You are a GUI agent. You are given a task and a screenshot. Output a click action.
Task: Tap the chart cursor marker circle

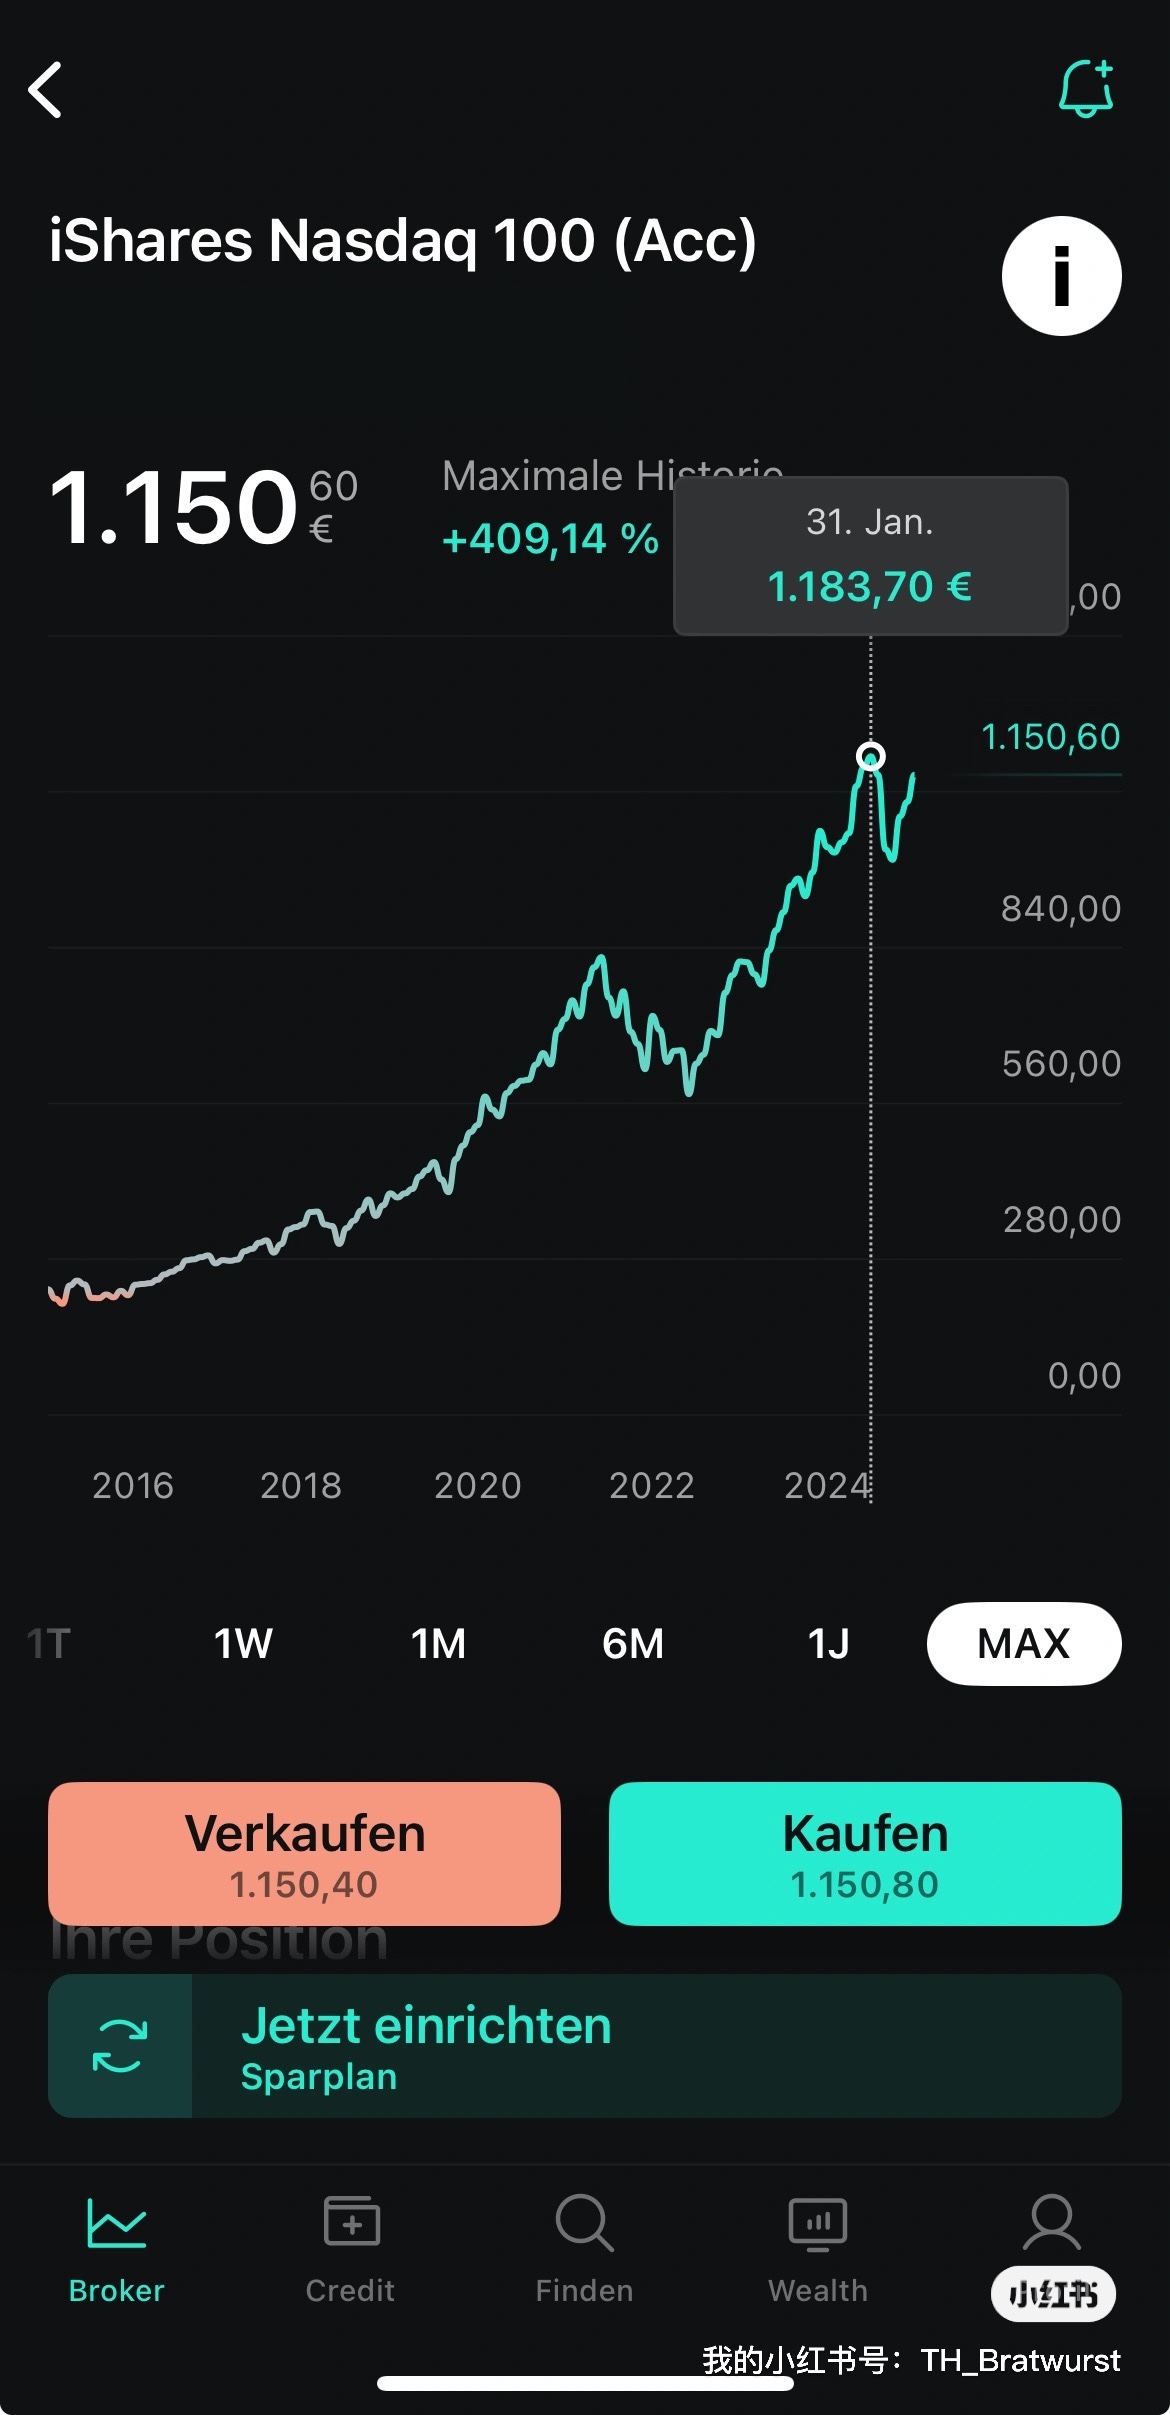point(871,756)
